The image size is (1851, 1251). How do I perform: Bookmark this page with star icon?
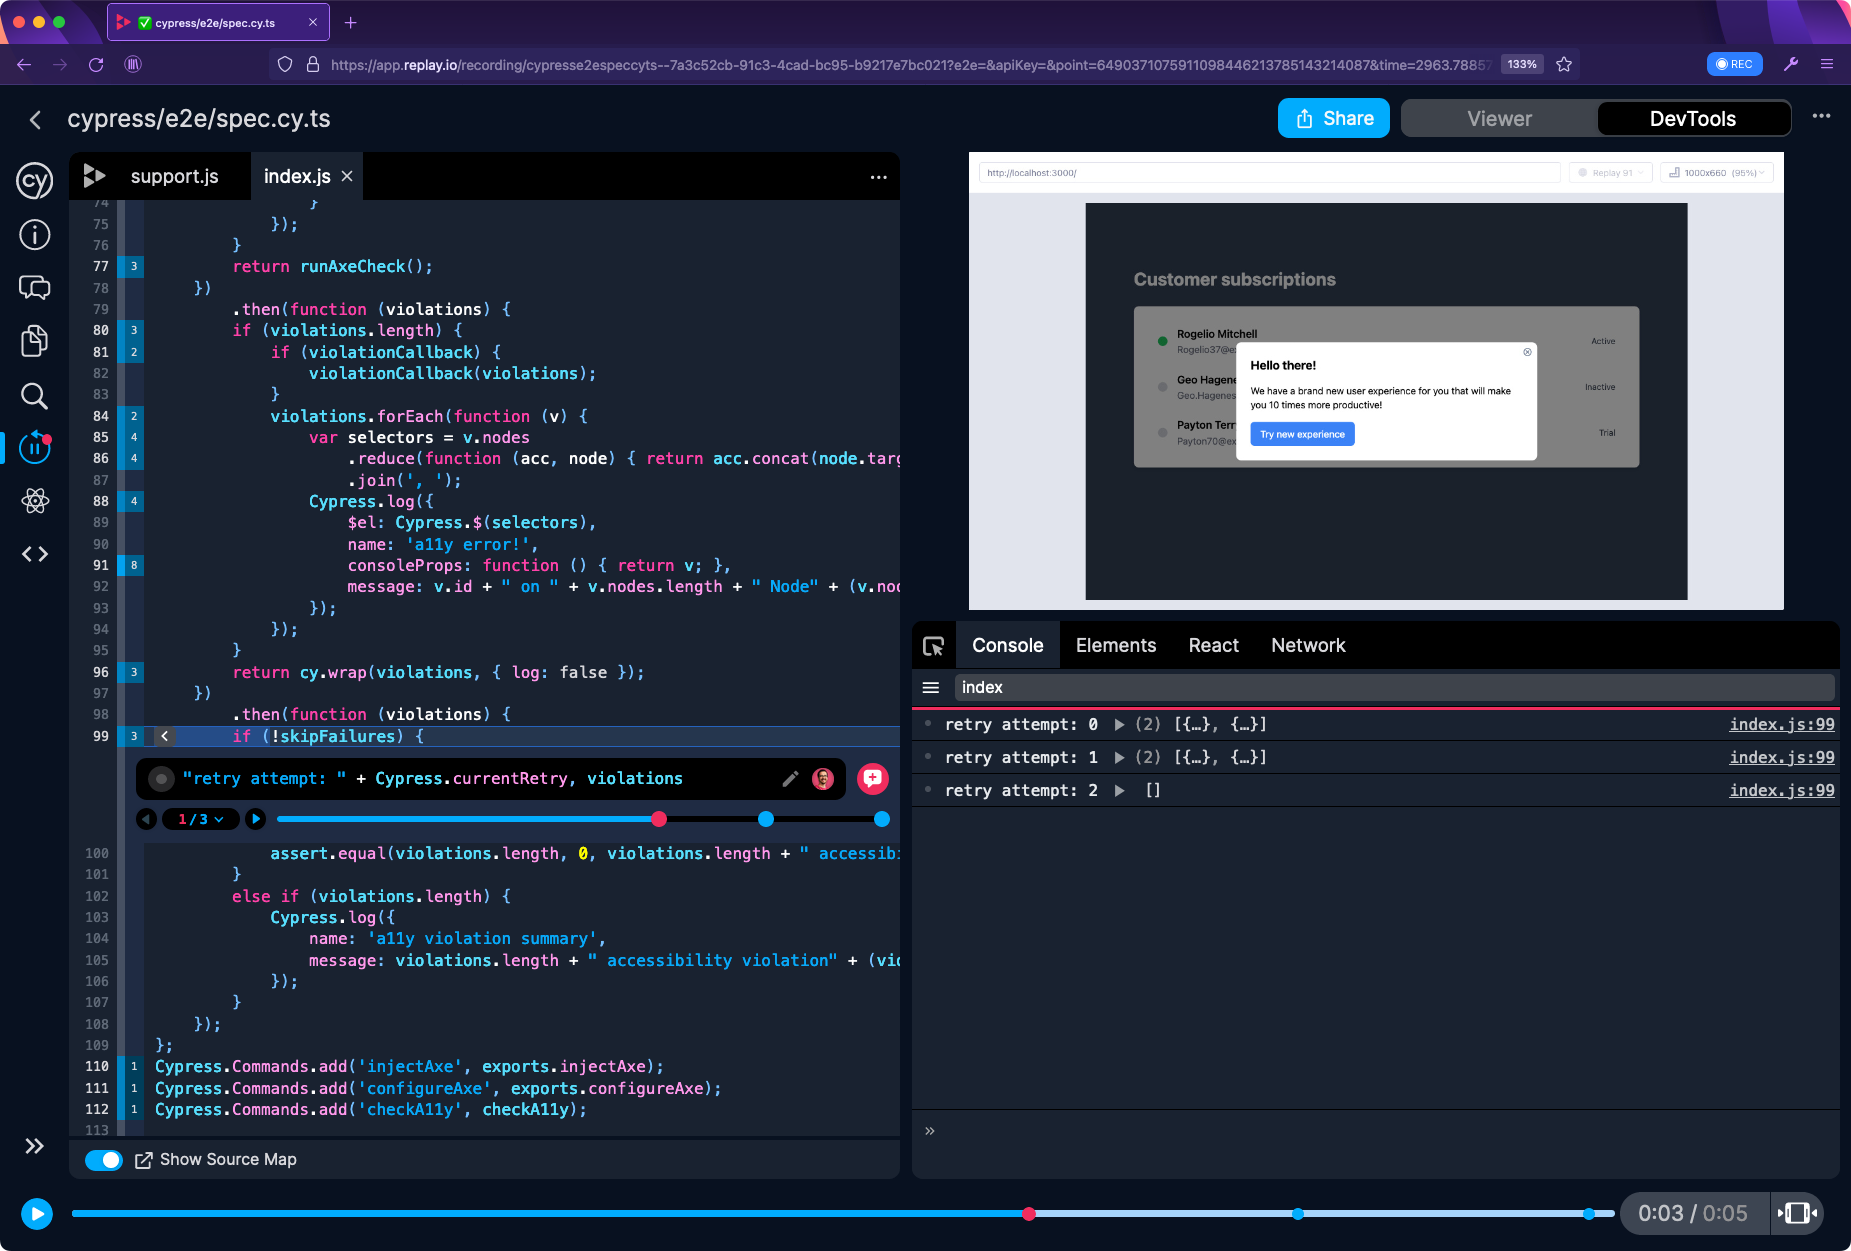coord(1564,64)
